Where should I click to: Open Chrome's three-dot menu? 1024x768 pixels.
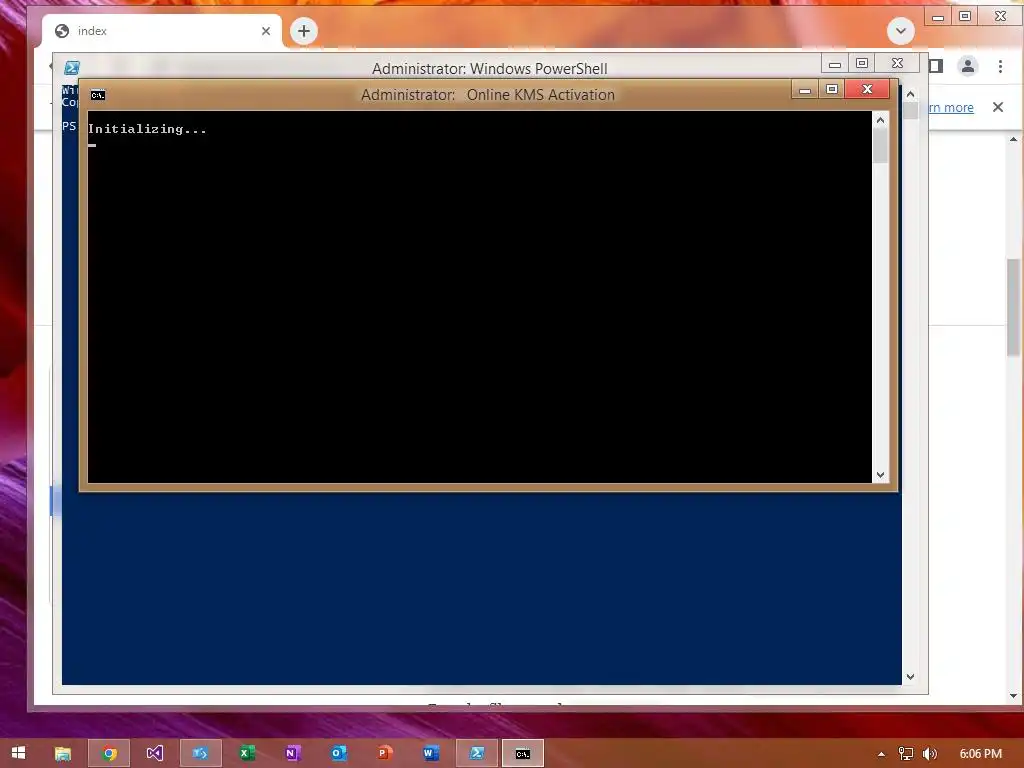(1000, 66)
